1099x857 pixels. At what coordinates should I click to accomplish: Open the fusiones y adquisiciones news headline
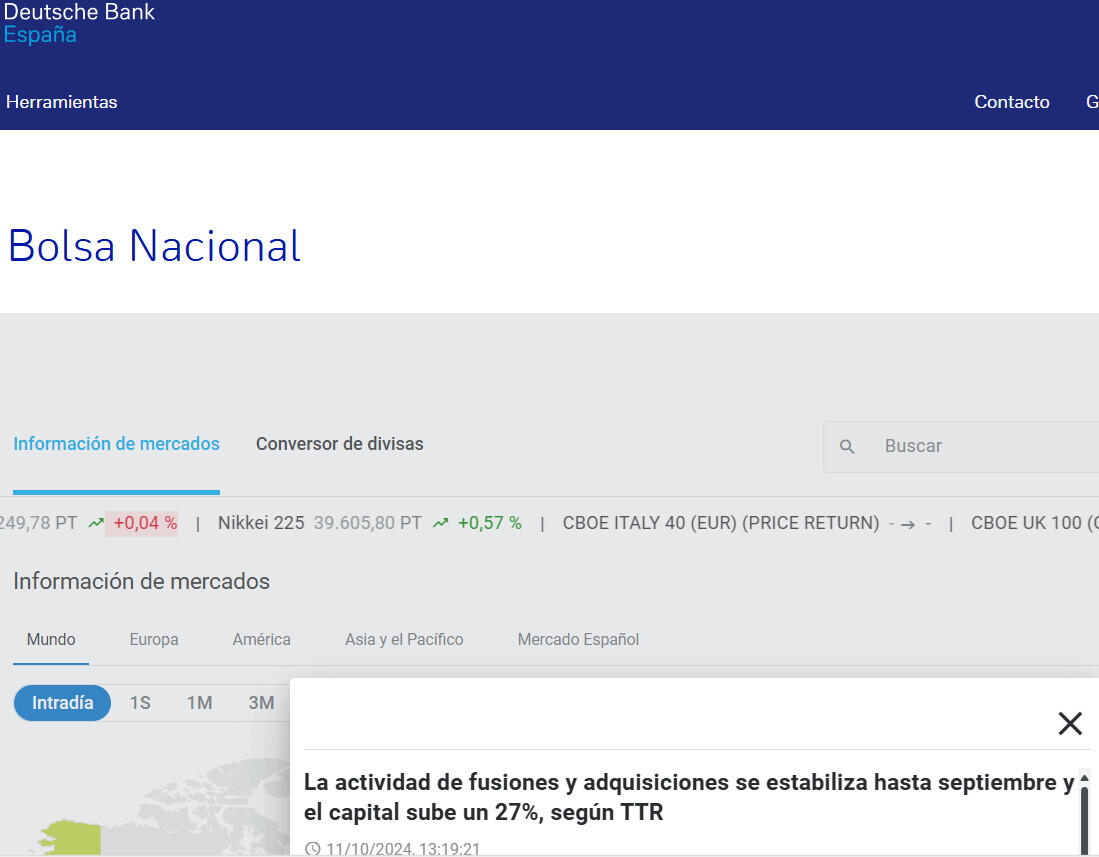pos(688,797)
